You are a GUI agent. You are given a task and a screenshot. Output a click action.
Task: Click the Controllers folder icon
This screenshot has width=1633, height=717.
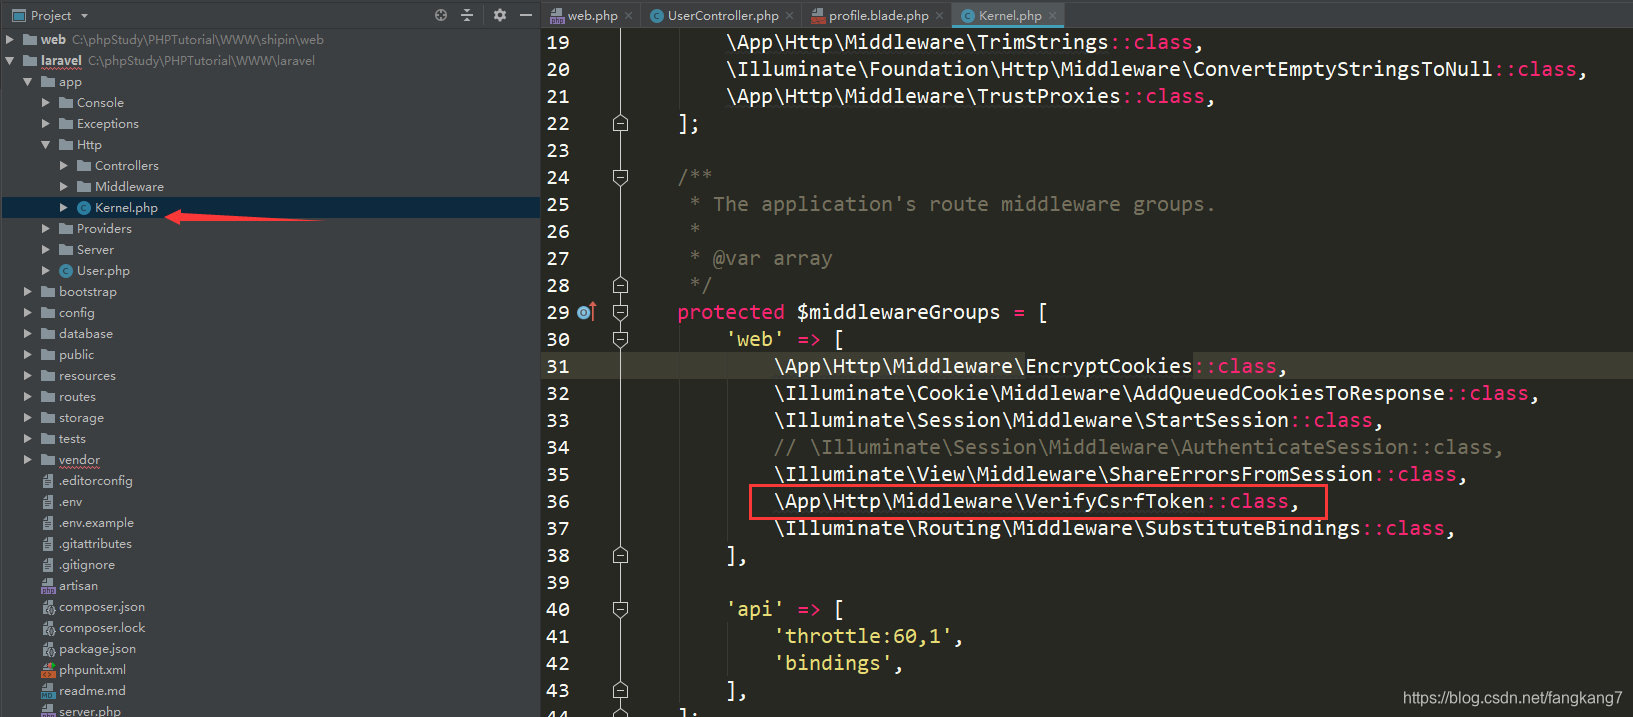click(84, 166)
